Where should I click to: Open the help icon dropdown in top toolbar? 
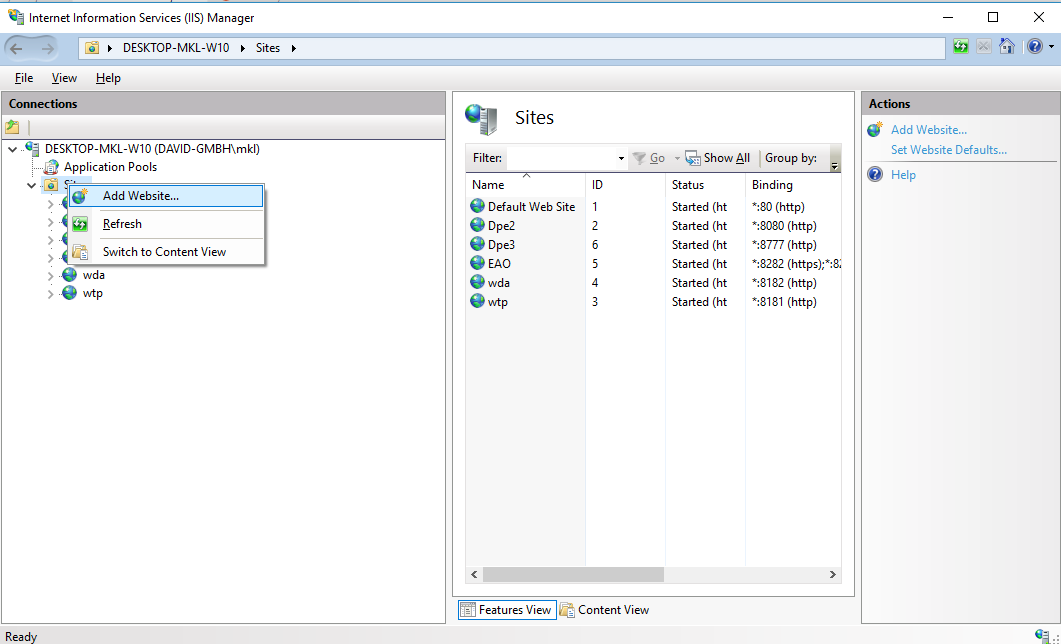coord(1039,47)
